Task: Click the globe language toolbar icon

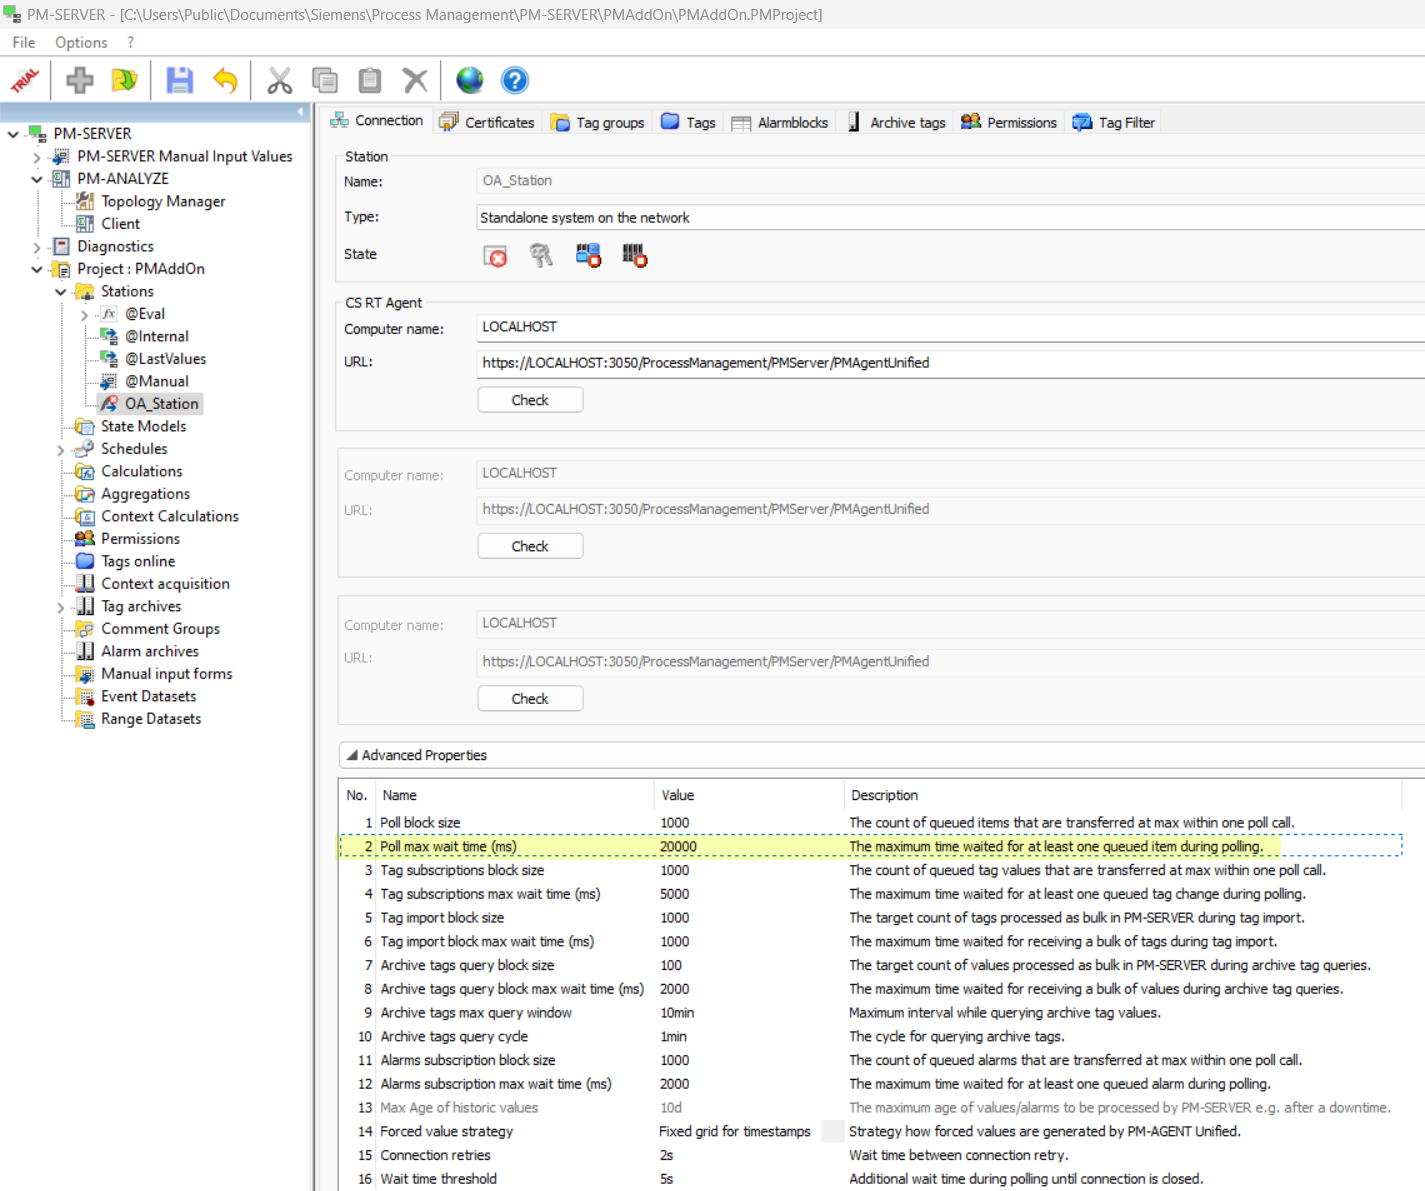Action: [469, 80]
